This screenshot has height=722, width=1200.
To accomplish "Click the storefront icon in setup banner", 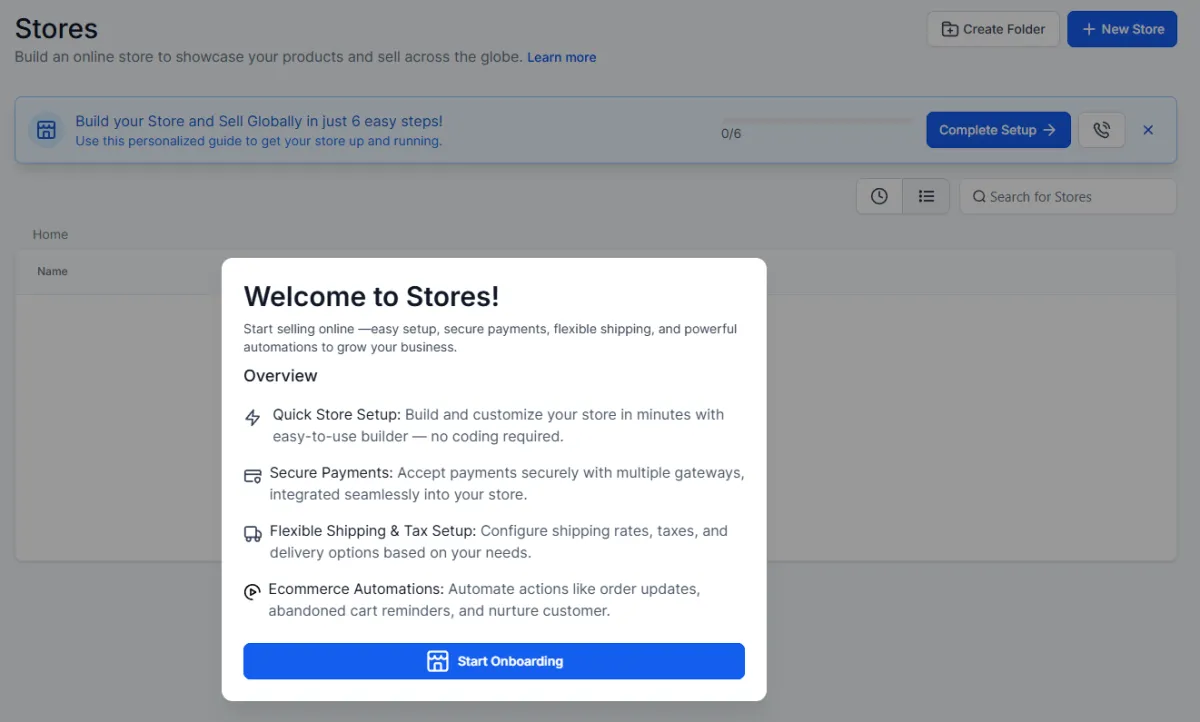I will pos(46,130).
